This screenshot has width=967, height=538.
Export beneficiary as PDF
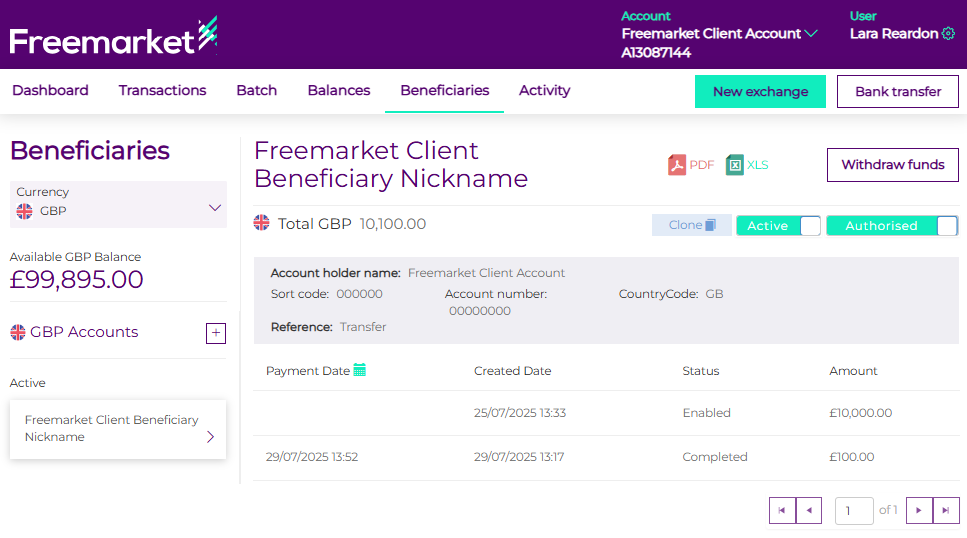point(691,165)
